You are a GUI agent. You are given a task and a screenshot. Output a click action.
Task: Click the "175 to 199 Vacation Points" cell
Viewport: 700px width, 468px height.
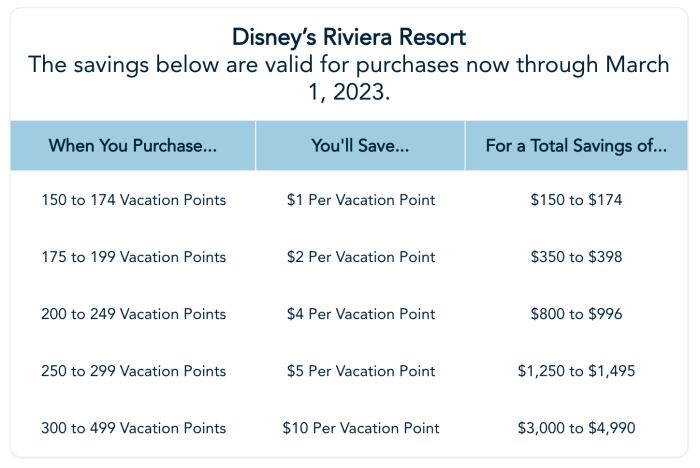133,257
